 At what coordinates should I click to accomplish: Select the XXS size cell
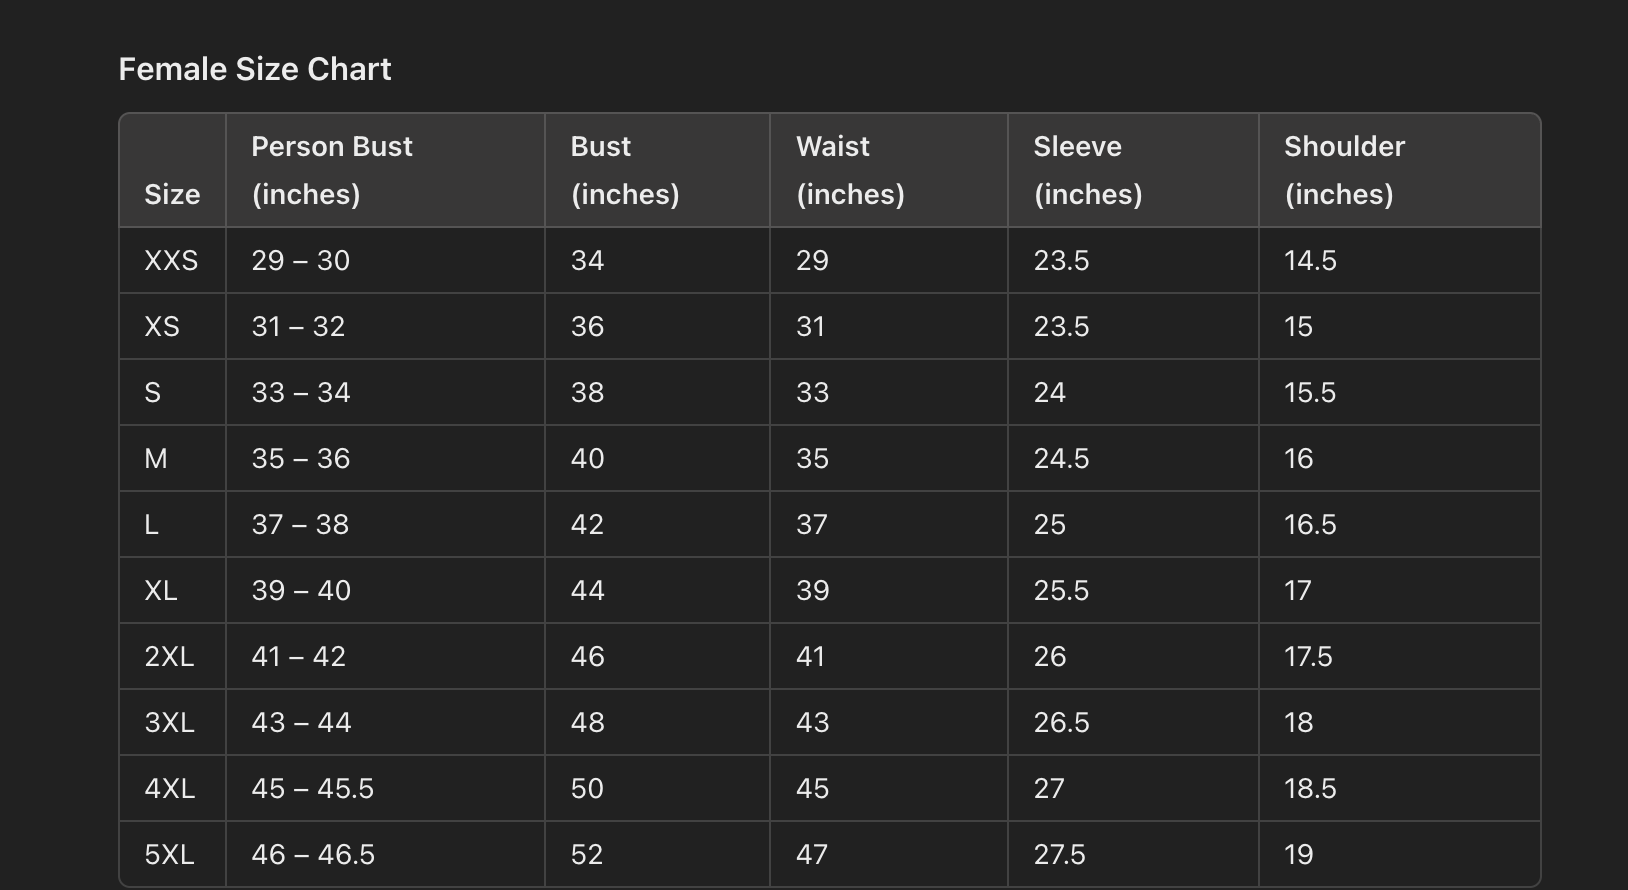pos(171,260)
